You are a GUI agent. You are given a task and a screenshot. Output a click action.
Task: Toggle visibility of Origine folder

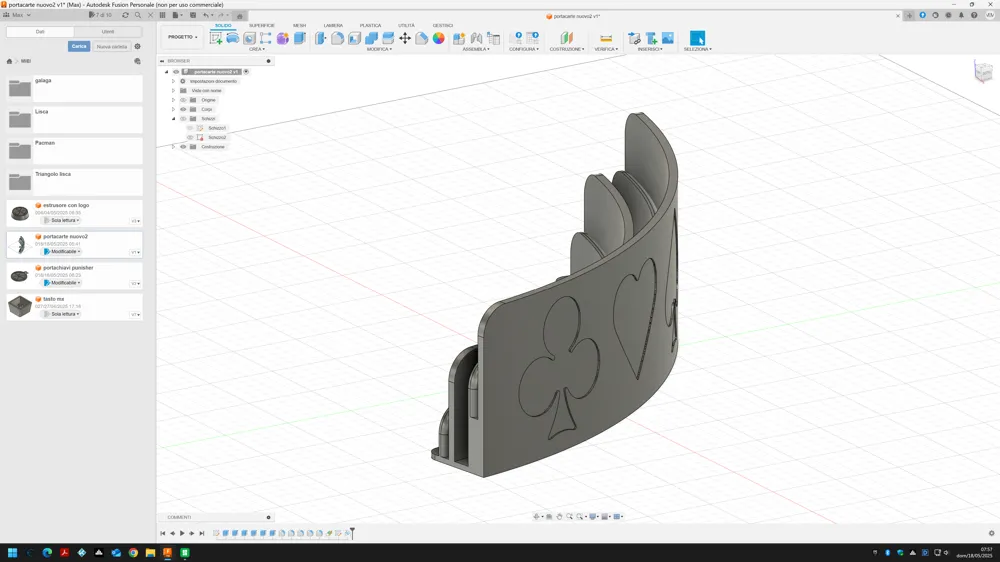point(183,100)
